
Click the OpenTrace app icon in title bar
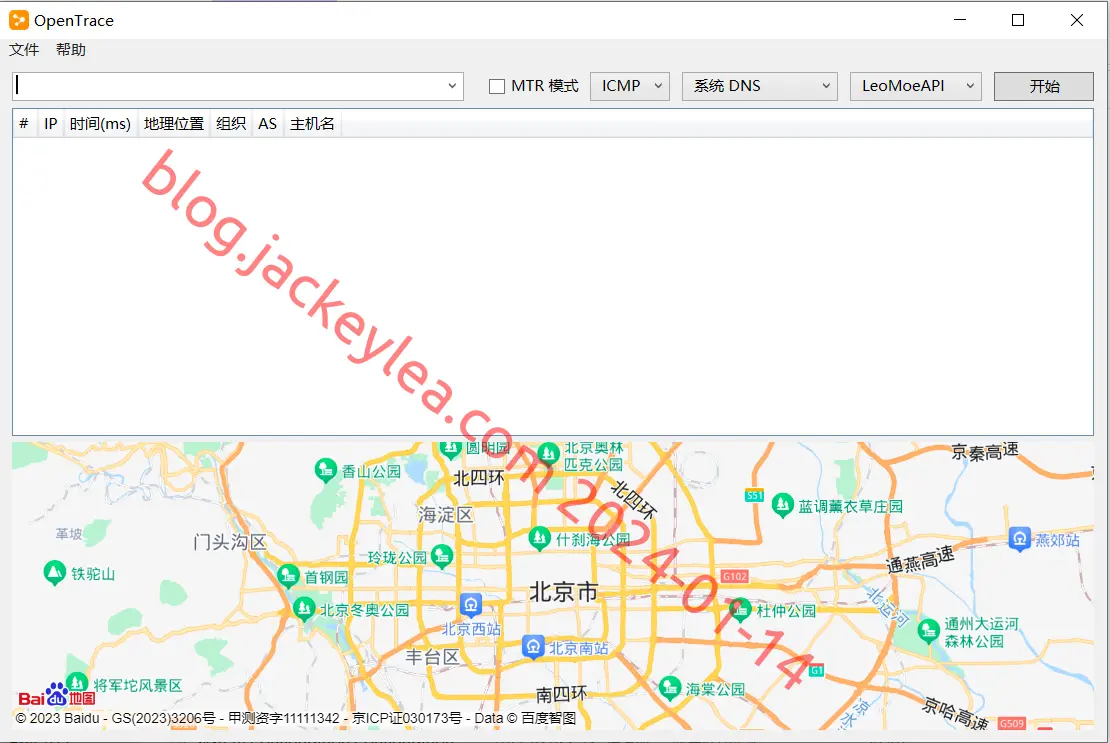tap(18, 21)
